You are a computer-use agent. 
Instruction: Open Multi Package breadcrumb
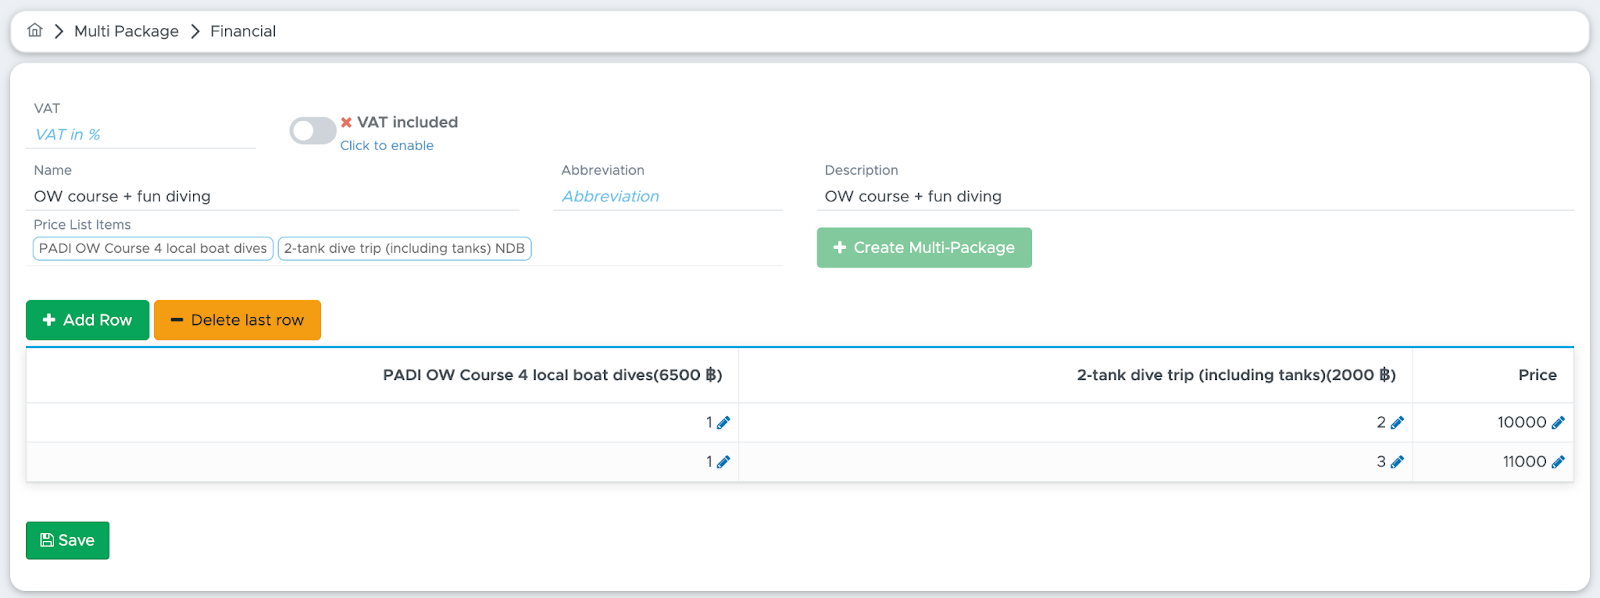coord(126,31)
